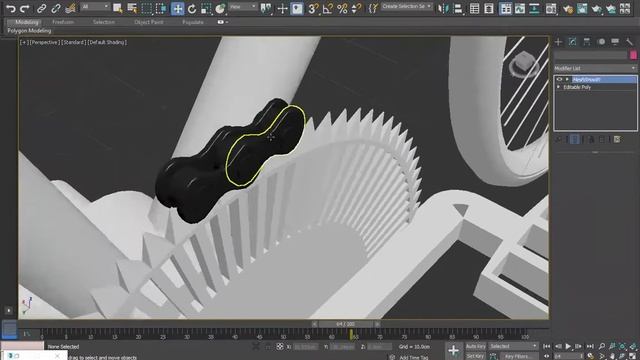Image resolution: width=640 pixels, height=360 pixels.
Task: Click the Undo arrow icon
Action: pos(11,8)
